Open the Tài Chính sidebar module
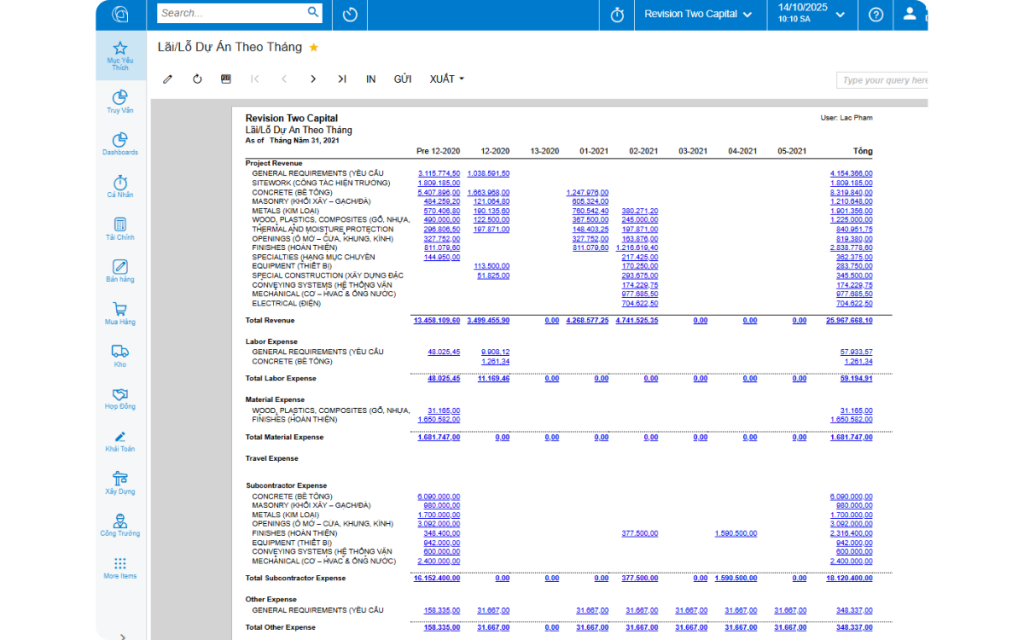 120,228
